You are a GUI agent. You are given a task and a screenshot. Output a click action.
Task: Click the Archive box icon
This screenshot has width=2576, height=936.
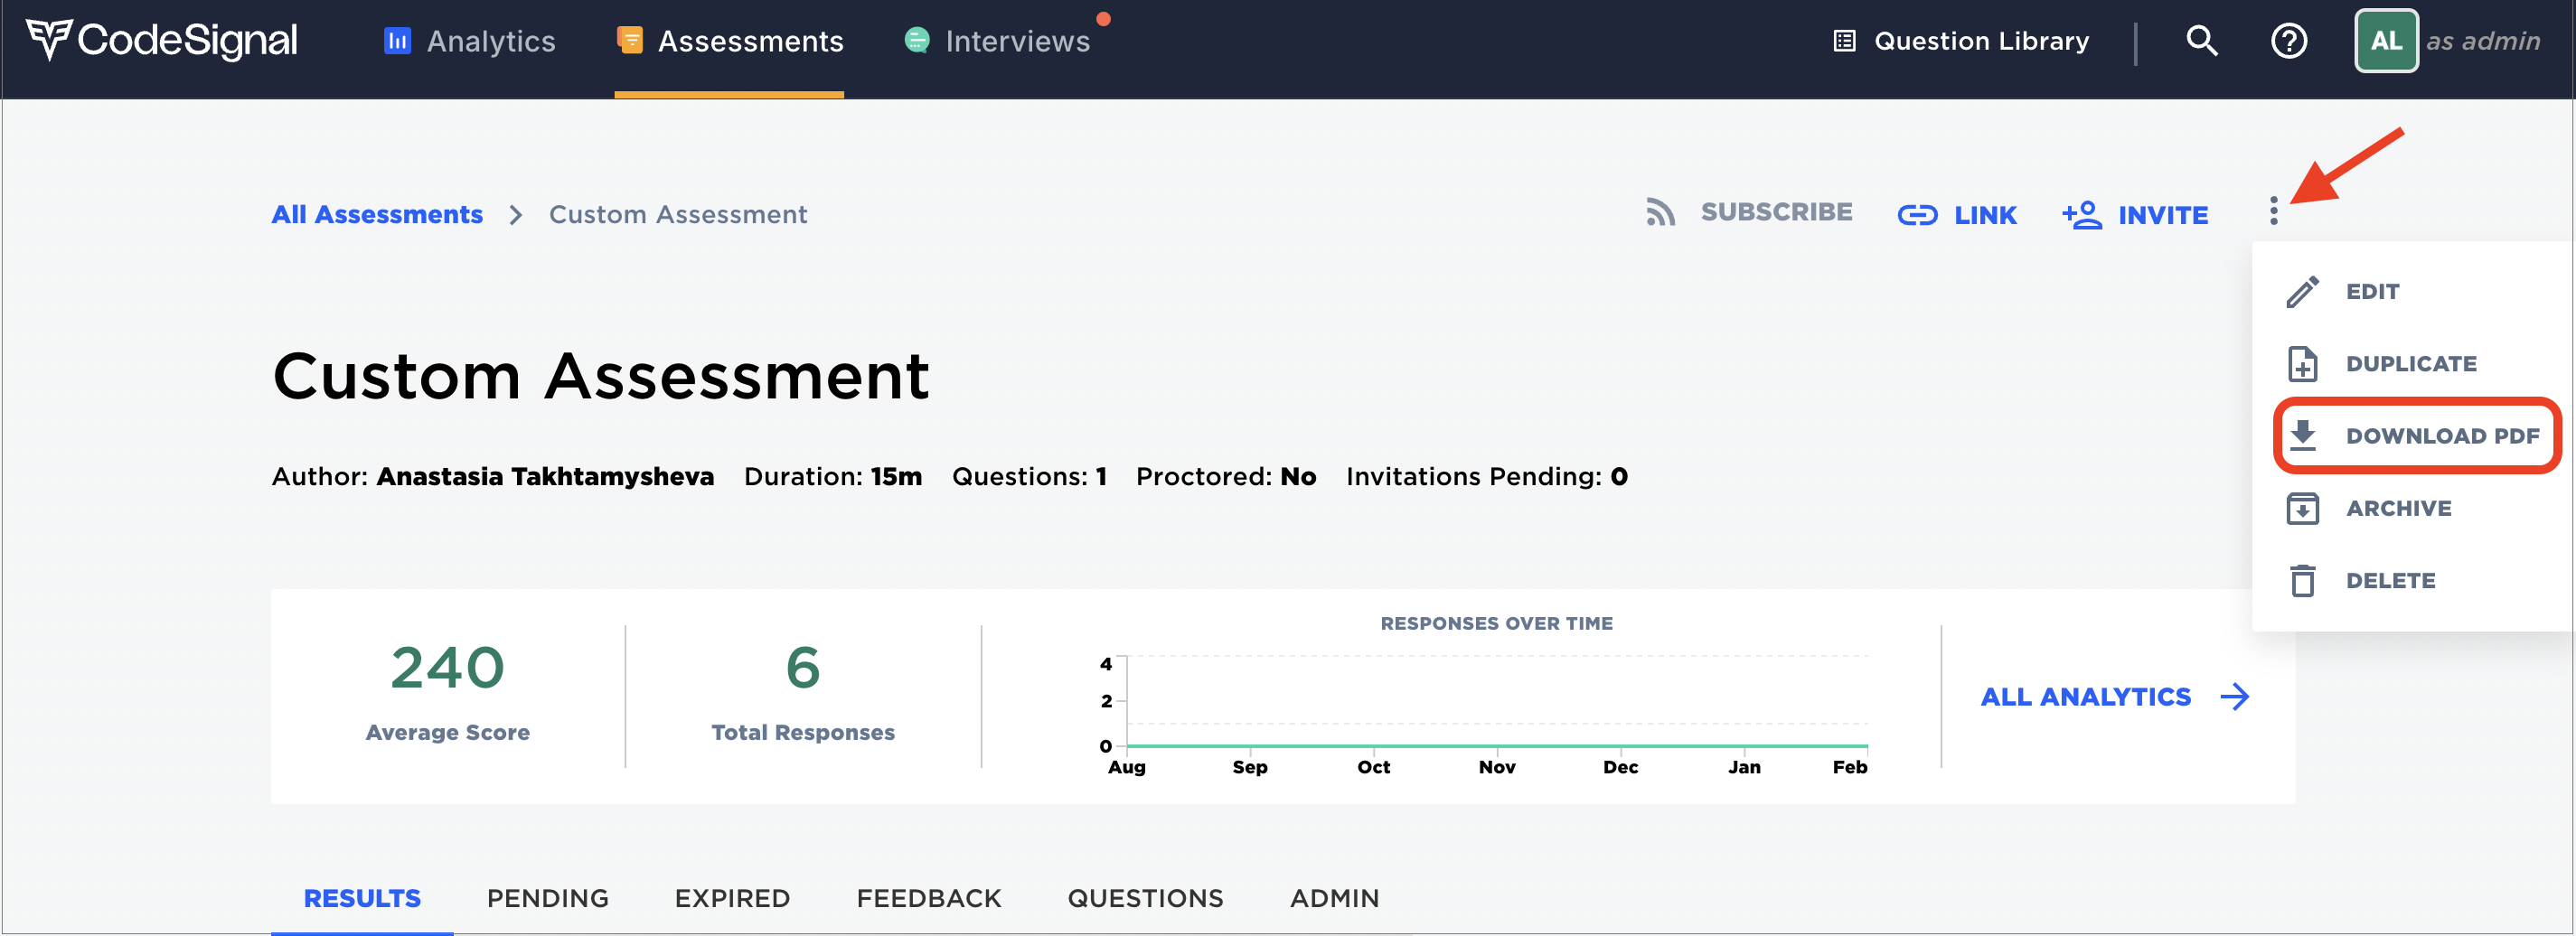click(2302, 508)
